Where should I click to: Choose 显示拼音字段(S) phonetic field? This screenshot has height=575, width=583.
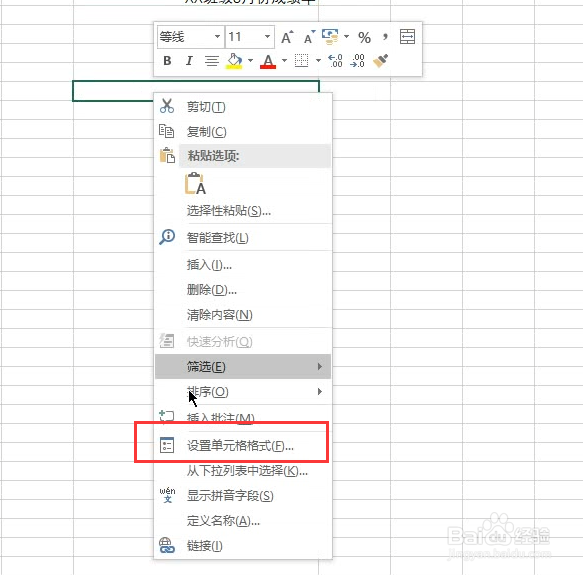pyautogui.click(x=243, y=495)
